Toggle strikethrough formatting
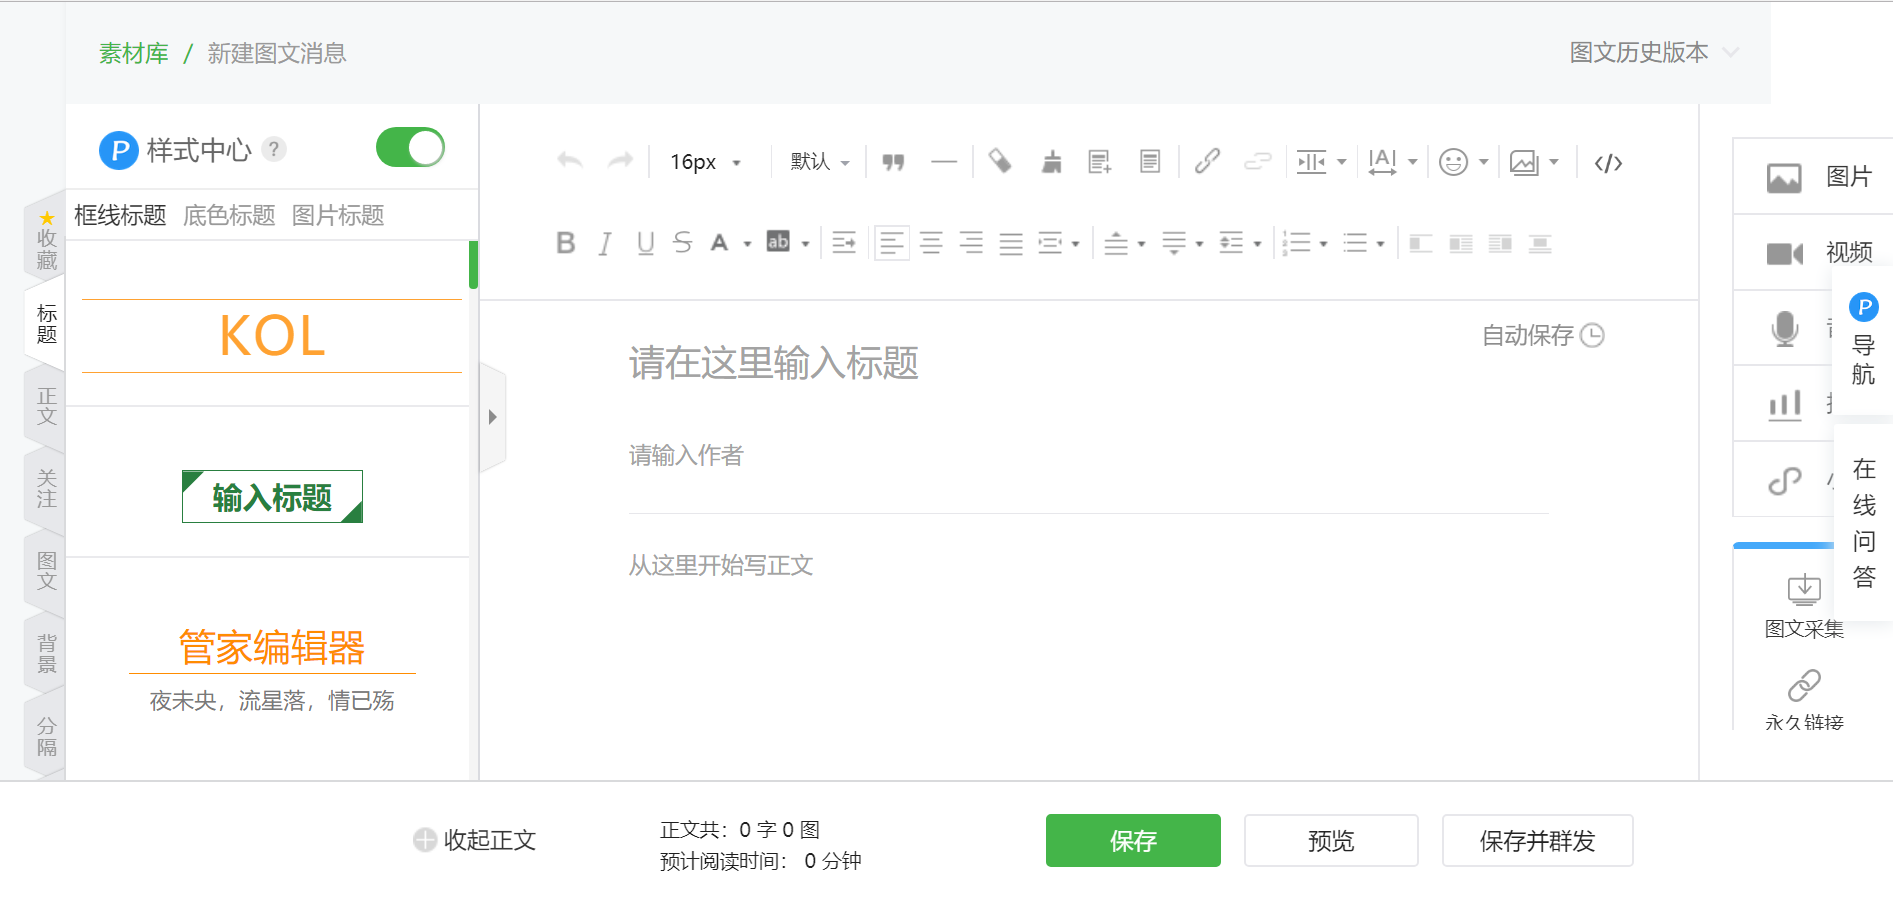The width and height of the screenshot is (1893, 900). click(x=682, y=243)
